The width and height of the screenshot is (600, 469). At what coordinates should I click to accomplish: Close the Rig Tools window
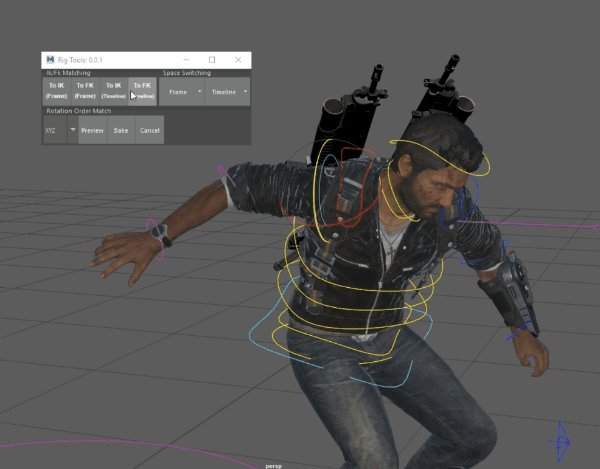[238, 60]
